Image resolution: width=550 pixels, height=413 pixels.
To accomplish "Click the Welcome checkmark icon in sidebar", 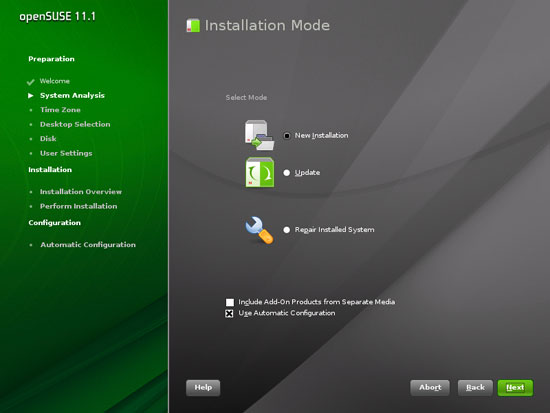I will [31, 82].
